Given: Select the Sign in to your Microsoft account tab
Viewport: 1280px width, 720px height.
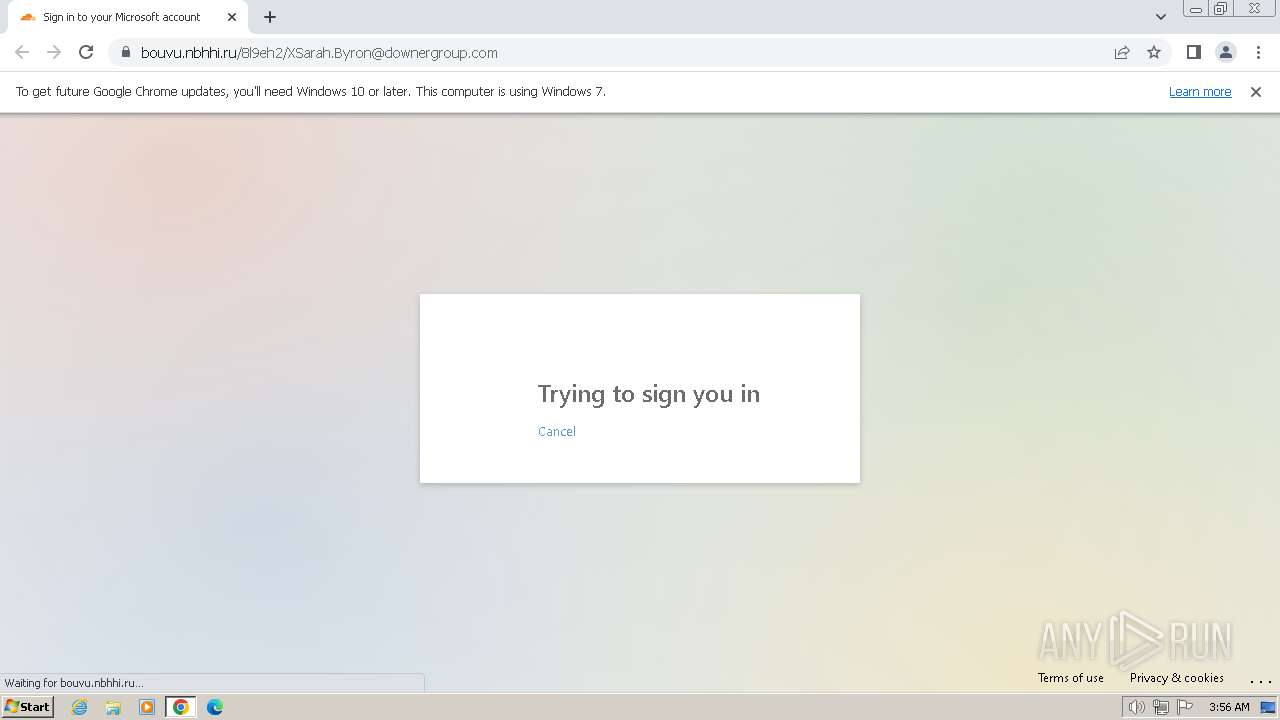Looking at the screenshot, I should tap(128, 17).
